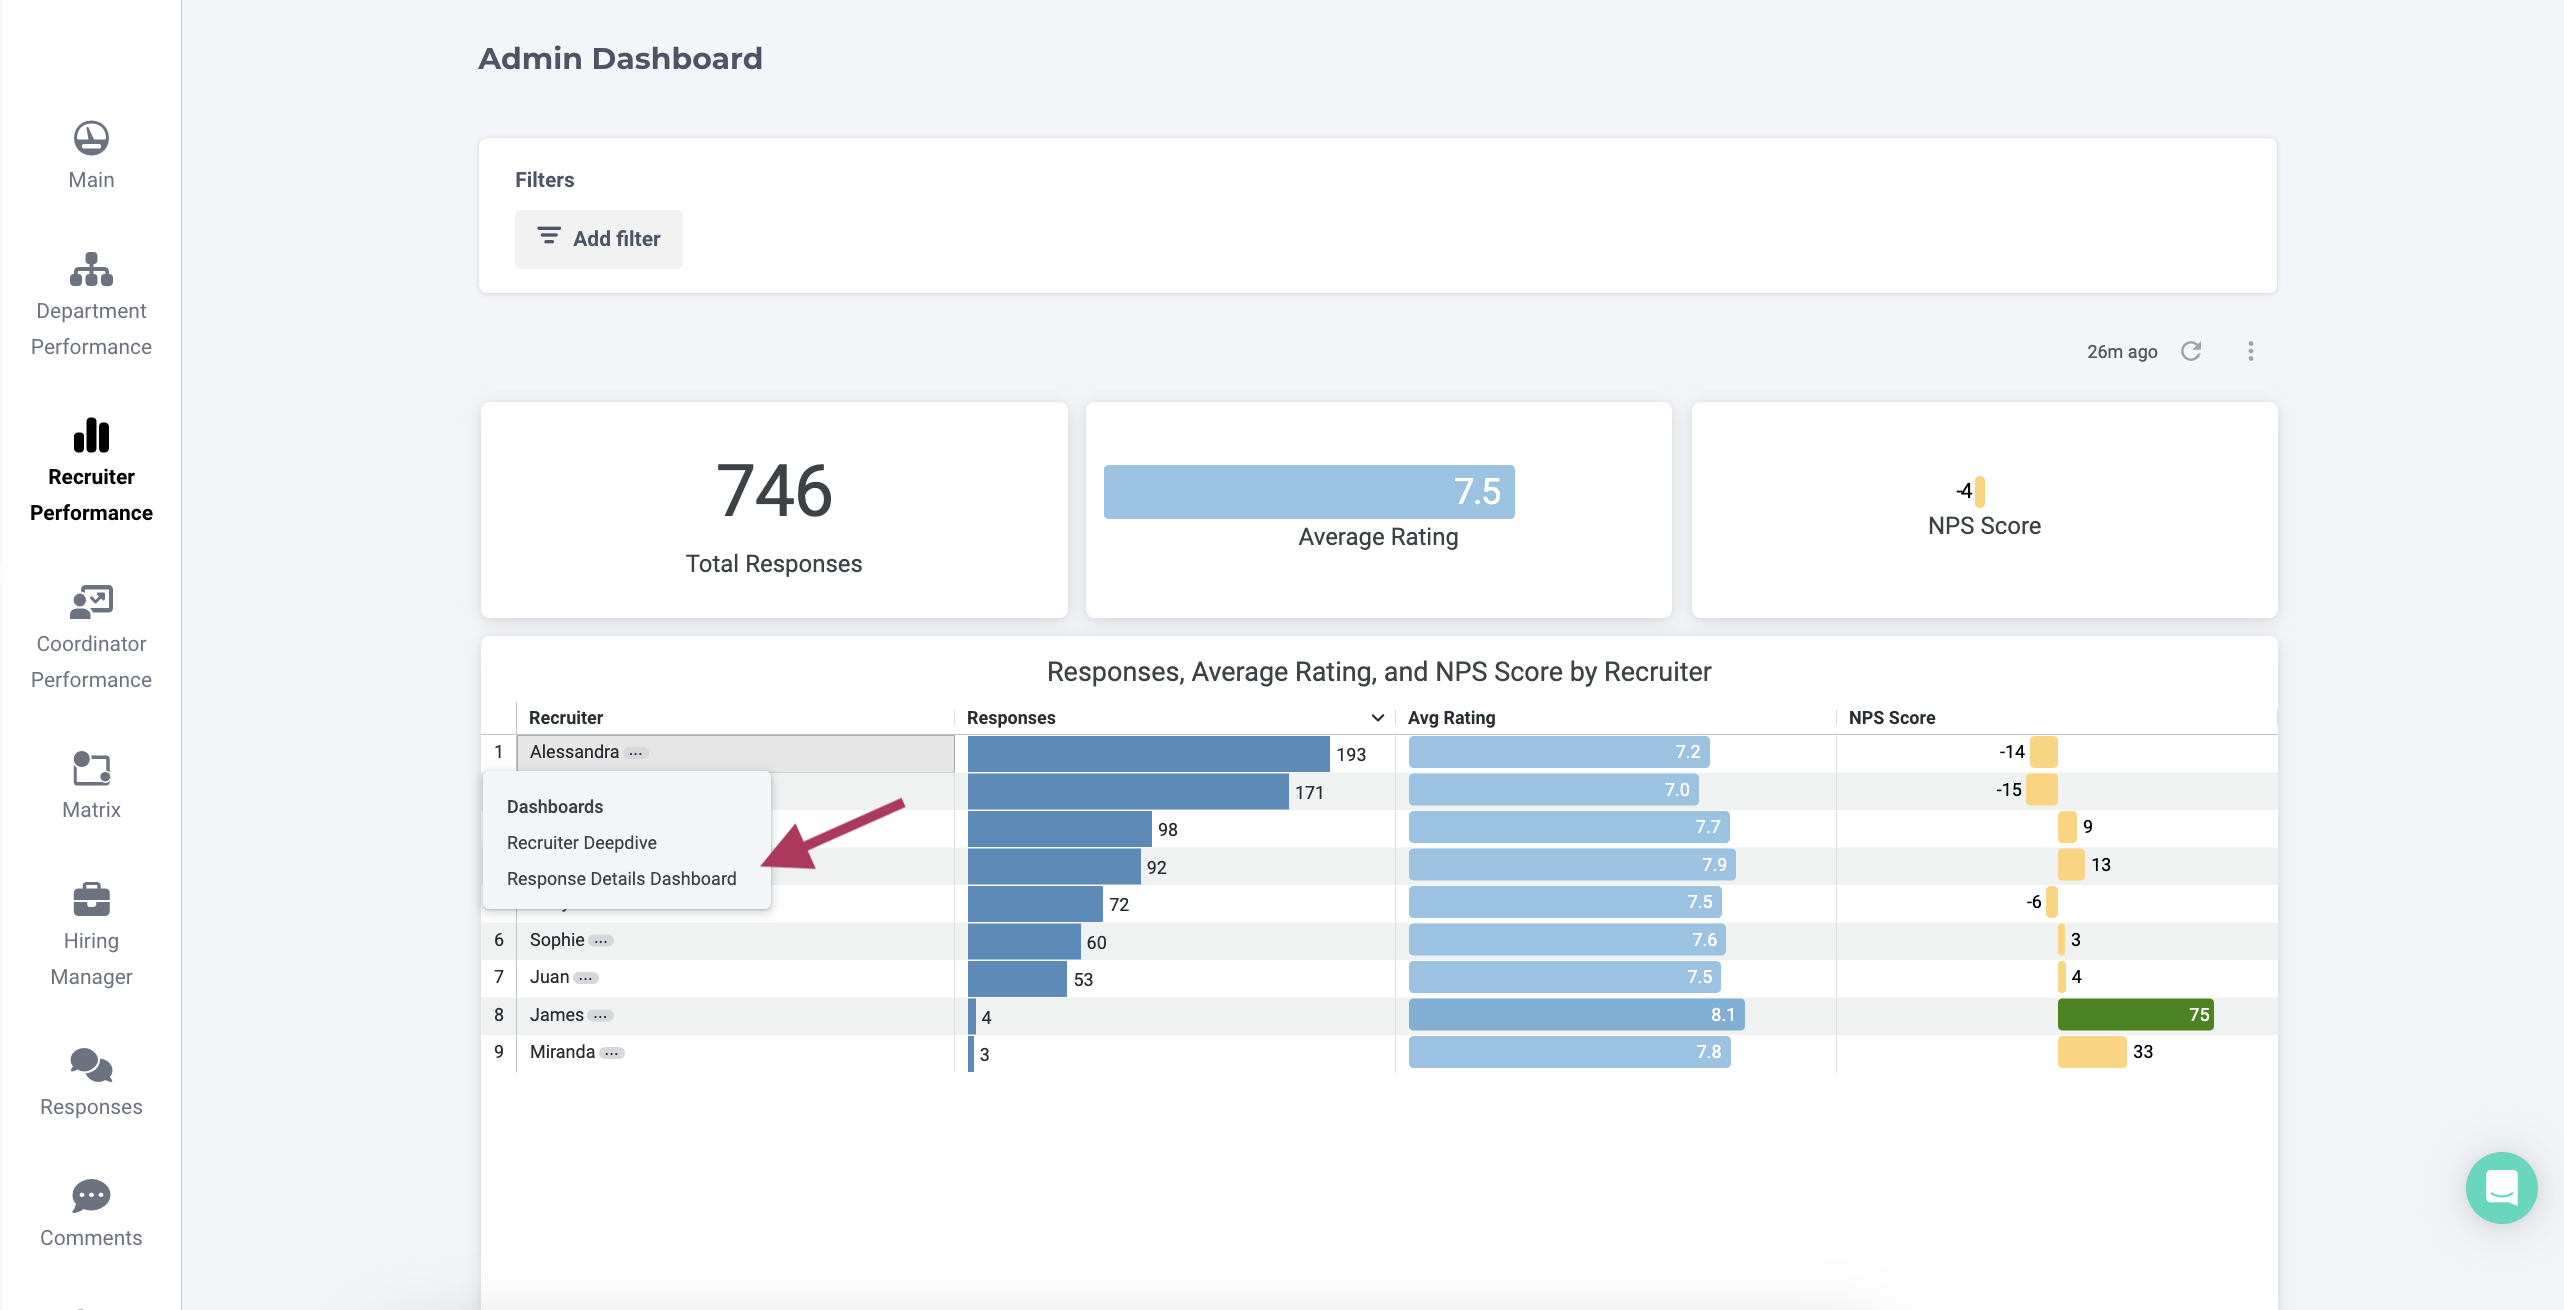This screenshot has width=2564, height=1310.
Task: Open the Matrix view icon
Action: [91, 768]
